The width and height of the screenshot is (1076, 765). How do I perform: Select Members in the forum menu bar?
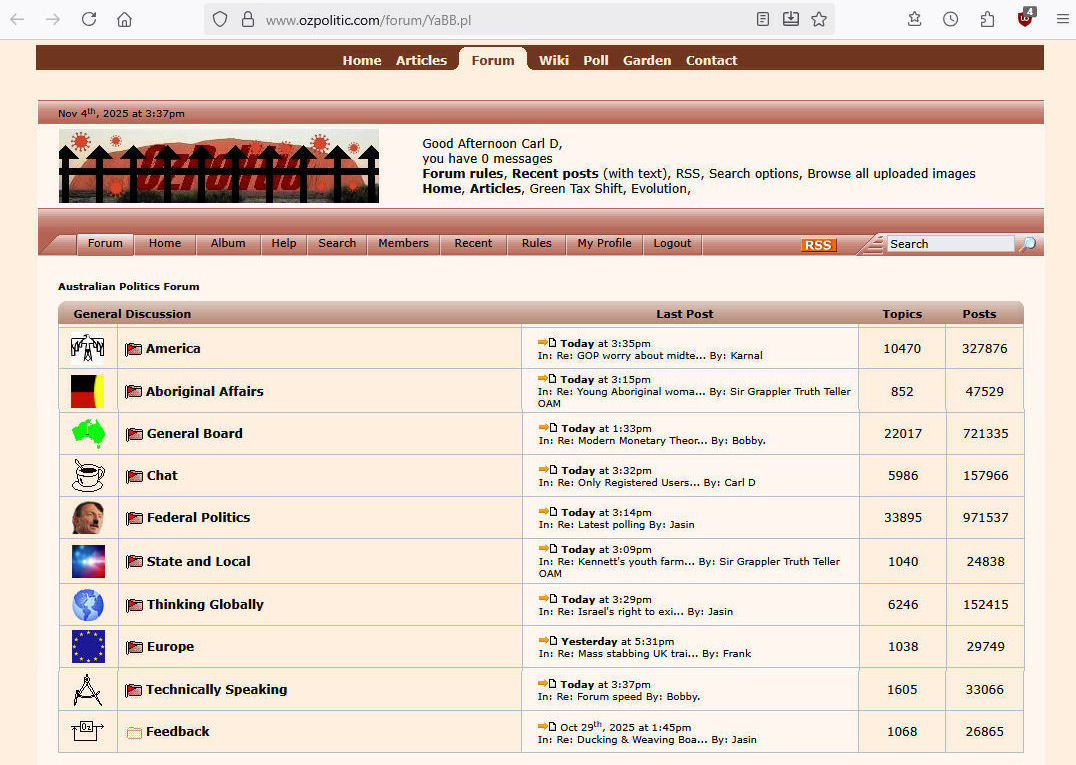point(403,243)
